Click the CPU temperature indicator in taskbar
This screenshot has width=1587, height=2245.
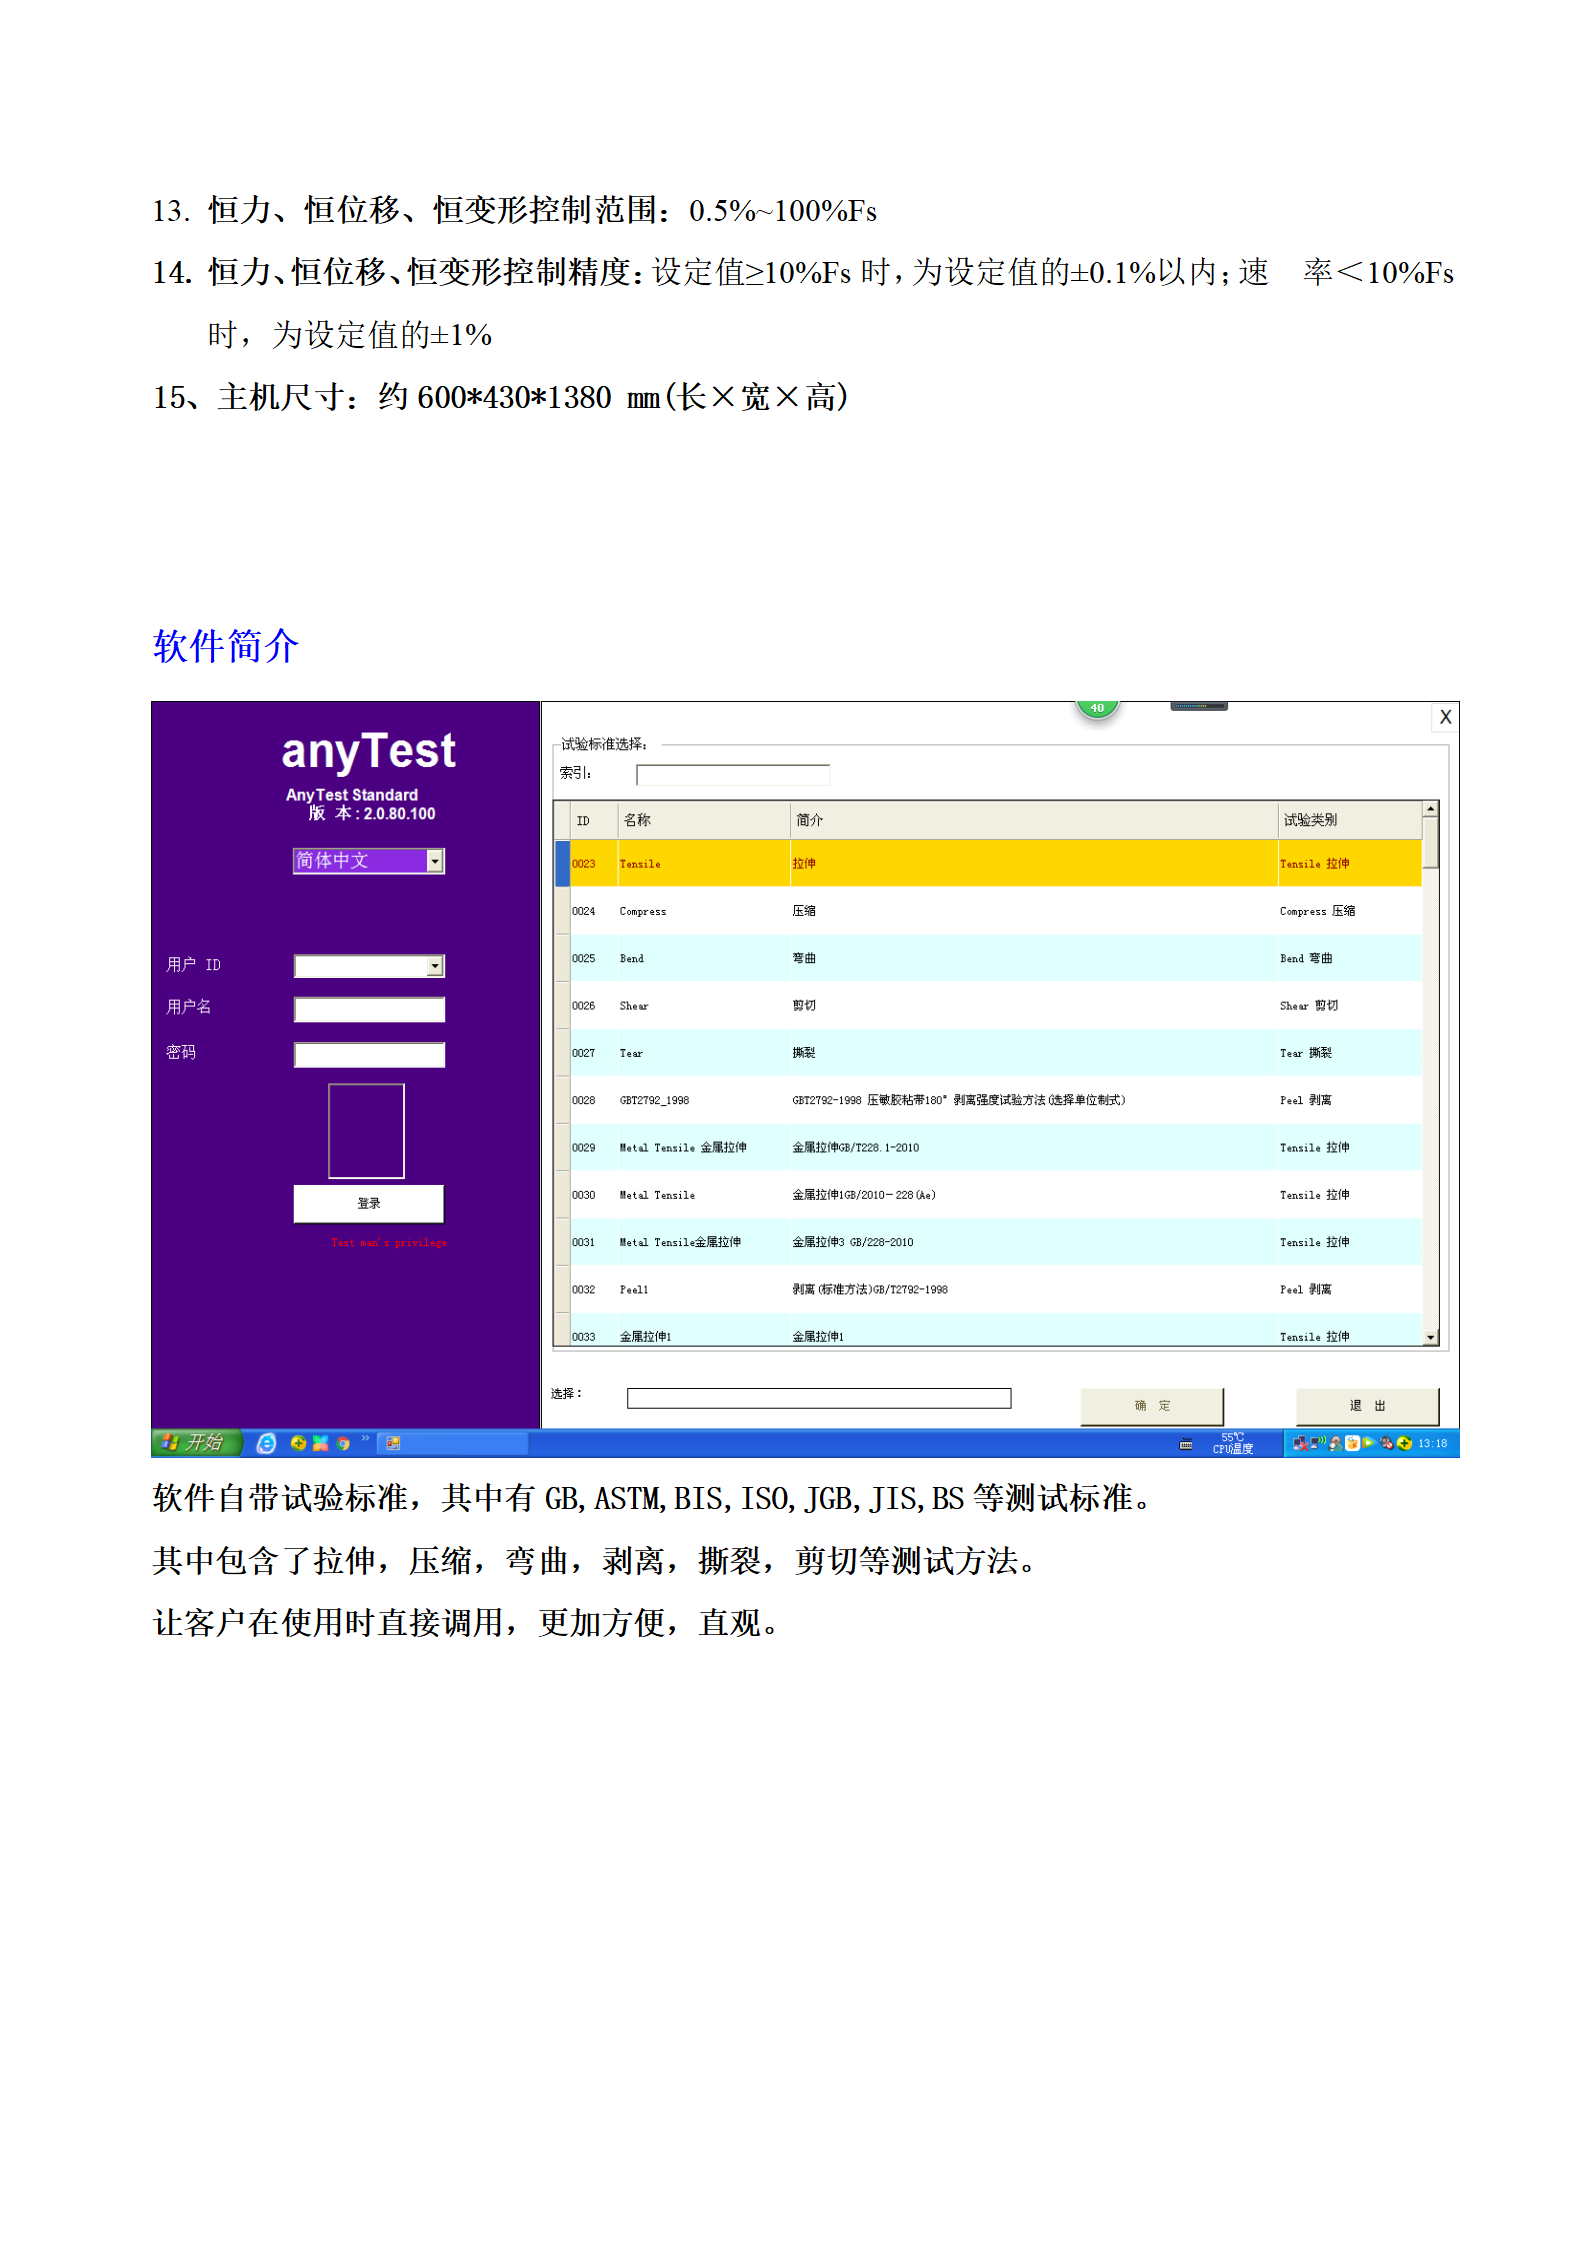[x=1232, y=1443]
